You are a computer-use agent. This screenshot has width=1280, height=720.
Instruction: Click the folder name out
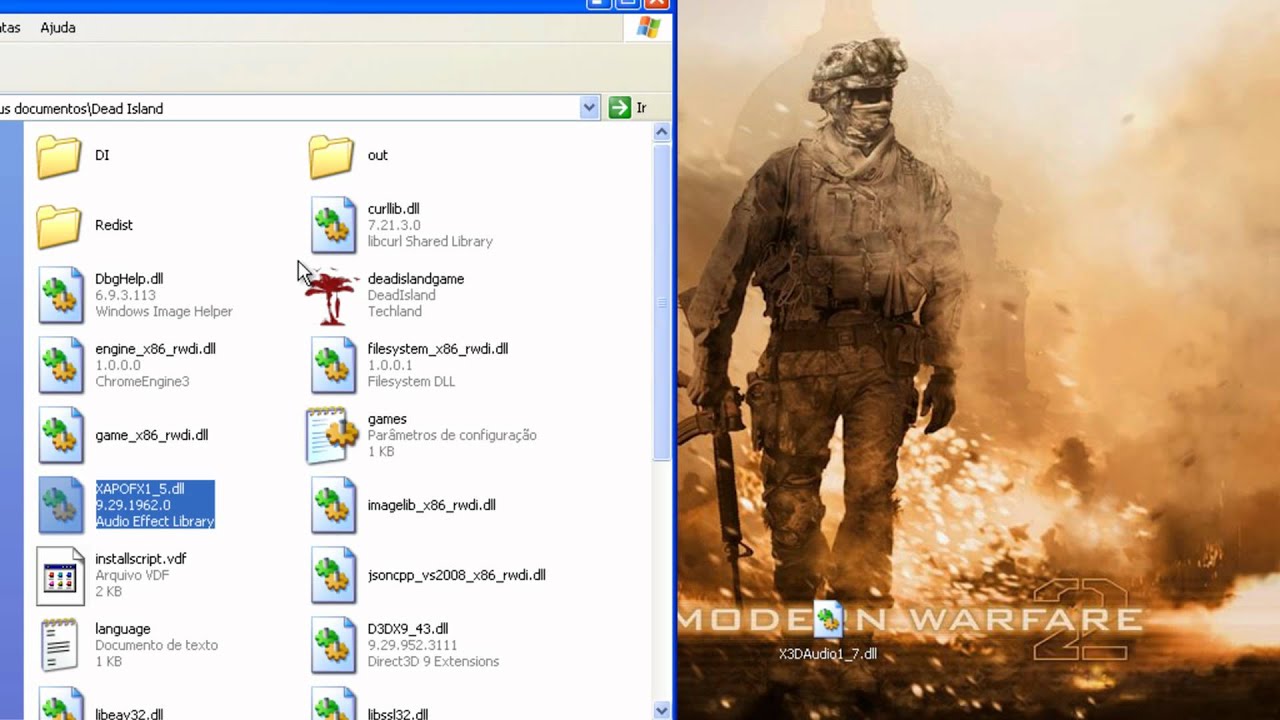pyautogui.click(x=378, y=155)
